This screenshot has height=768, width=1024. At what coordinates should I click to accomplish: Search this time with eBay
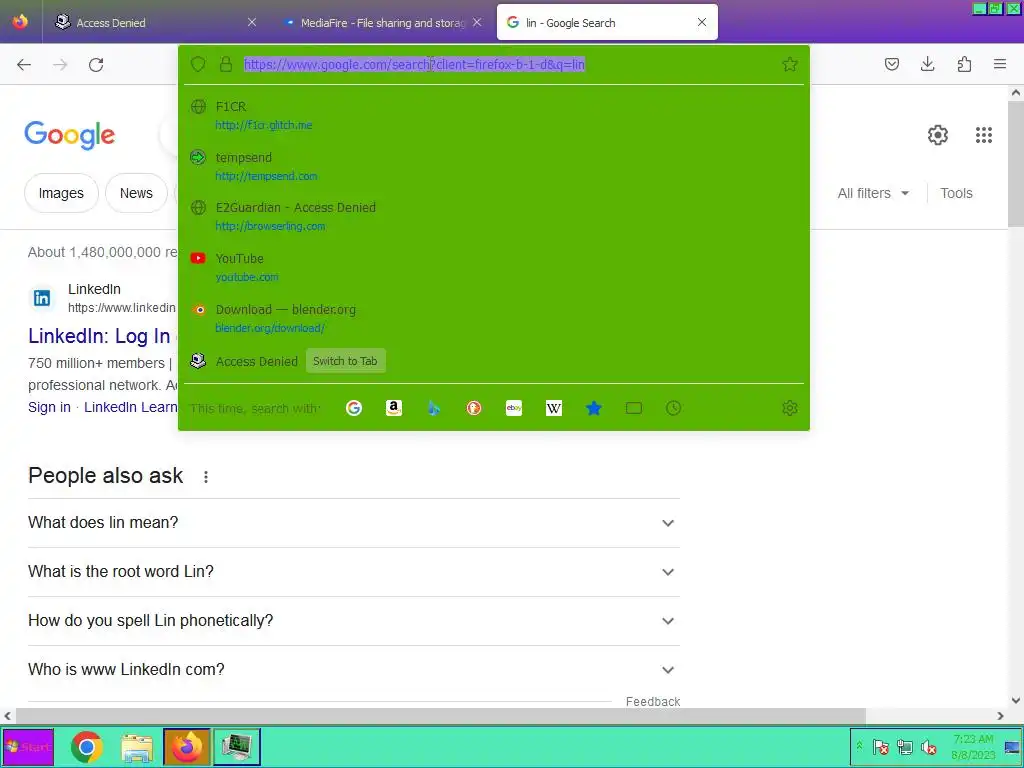click(x=514, y=408)
